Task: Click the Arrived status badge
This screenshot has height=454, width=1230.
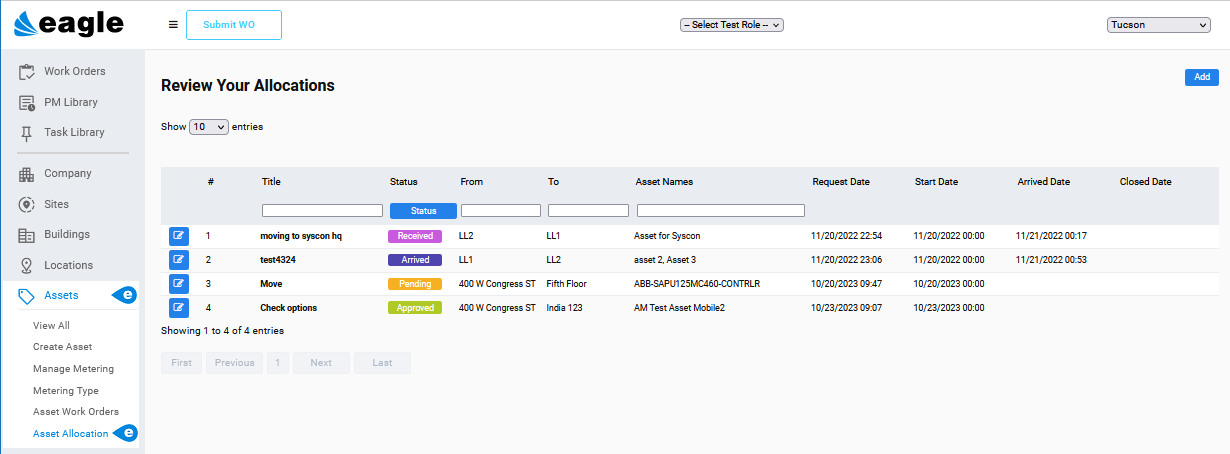Action: pos(415,260)
